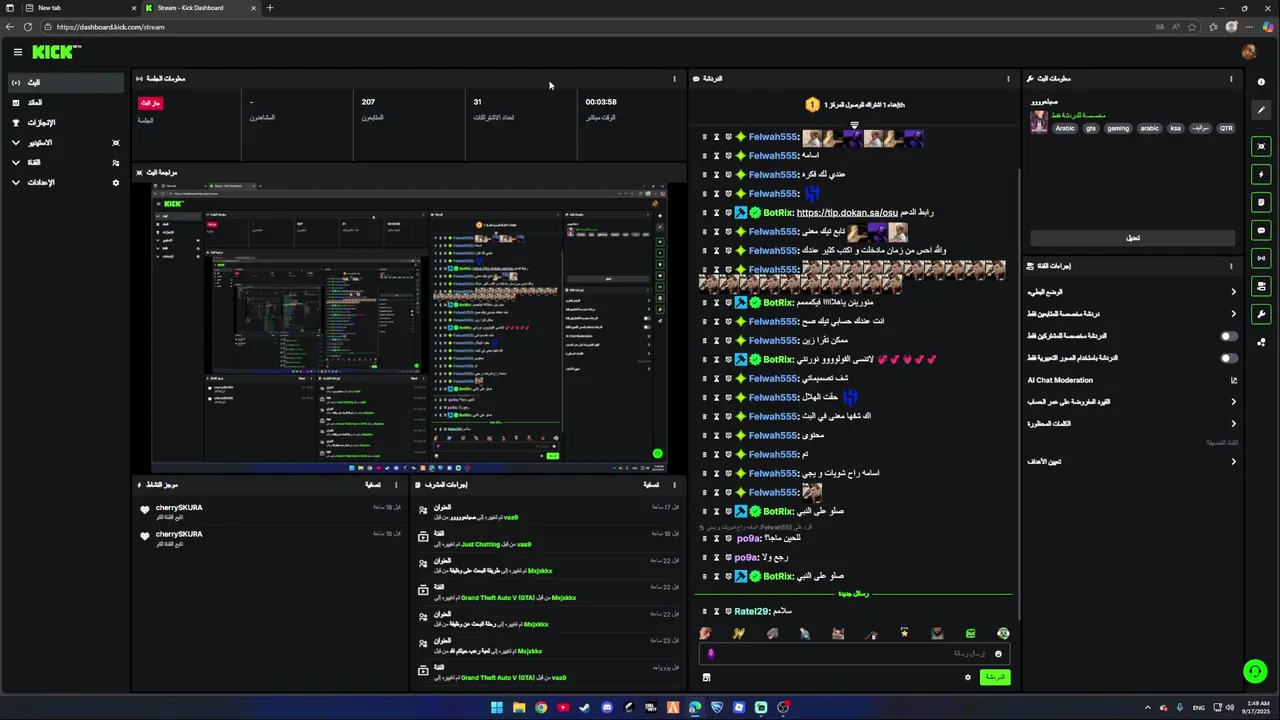The image size is (1280, 720).
Task: Open filter dropdown in activity feed panel
Action: pyautogui.click(x=373, y=485)
